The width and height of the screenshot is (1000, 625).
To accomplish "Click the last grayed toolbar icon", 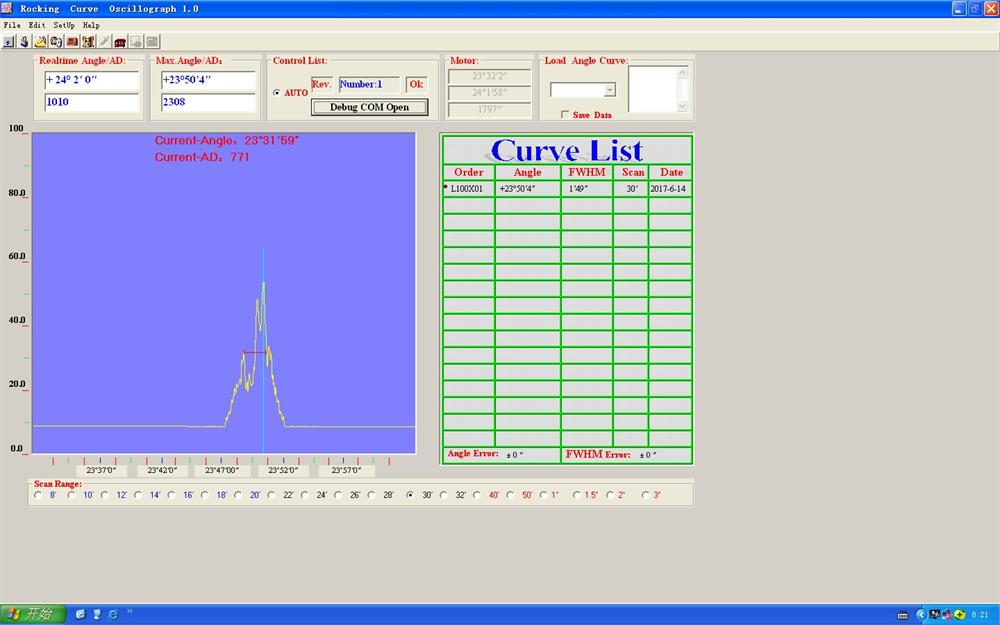I will (152, 41).
